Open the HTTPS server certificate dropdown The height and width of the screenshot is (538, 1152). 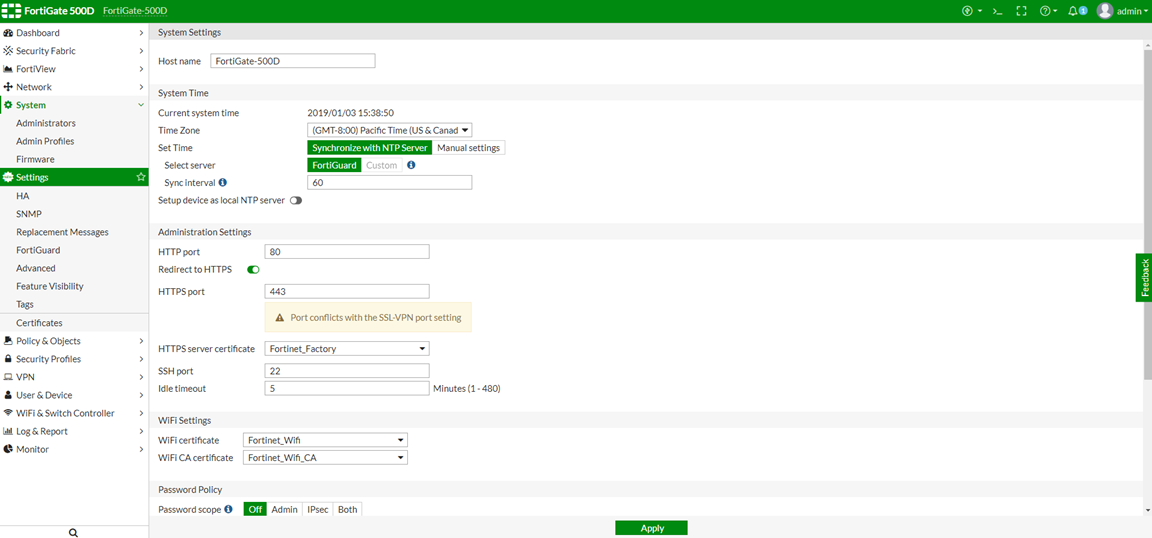pos(347,348)
